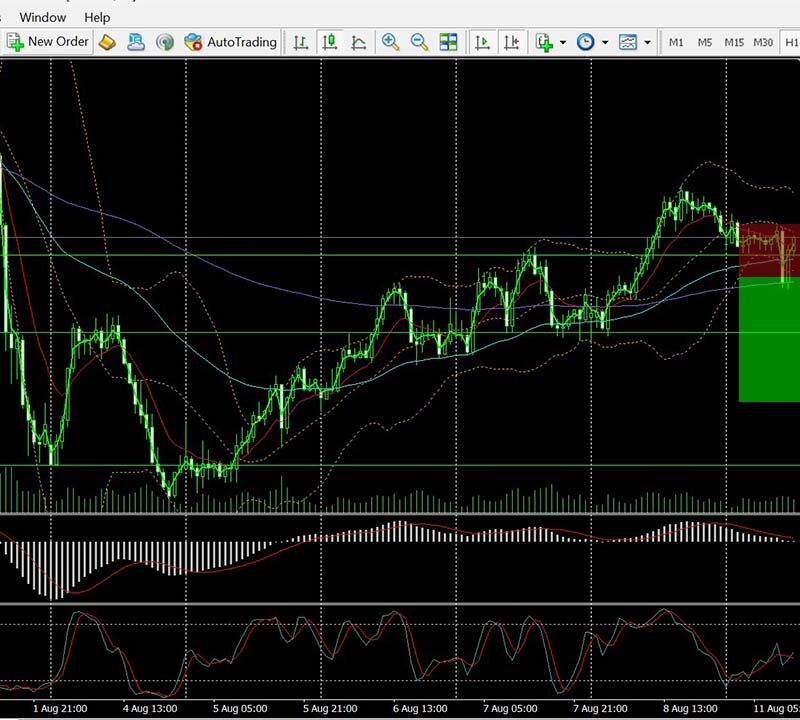
Task: Click the '4 Aug 13:00' time label
Action: 150,709
